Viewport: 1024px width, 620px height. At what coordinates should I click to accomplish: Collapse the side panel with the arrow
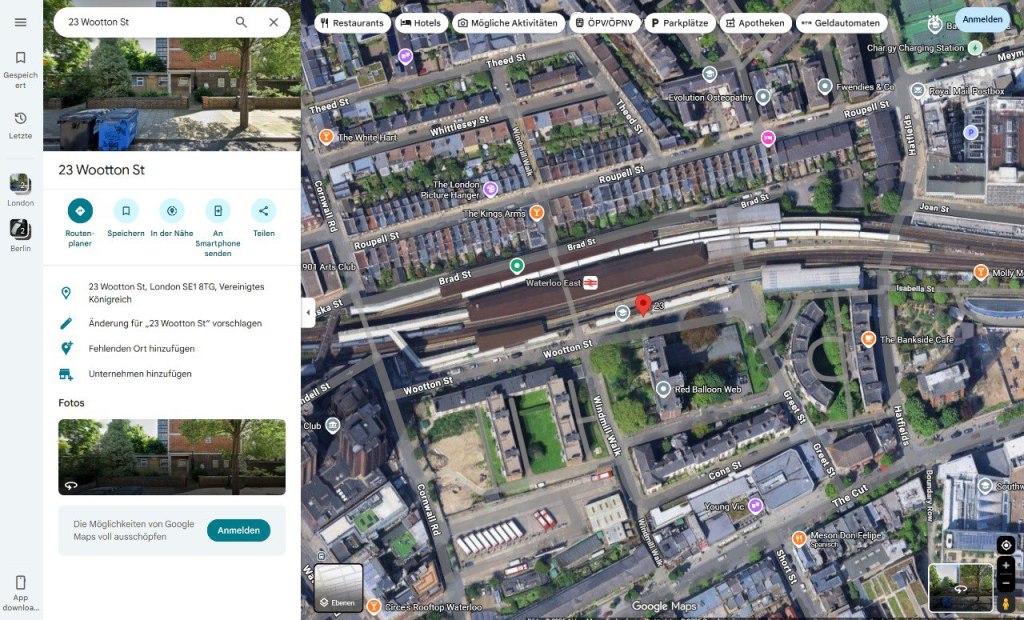[308, 312]
